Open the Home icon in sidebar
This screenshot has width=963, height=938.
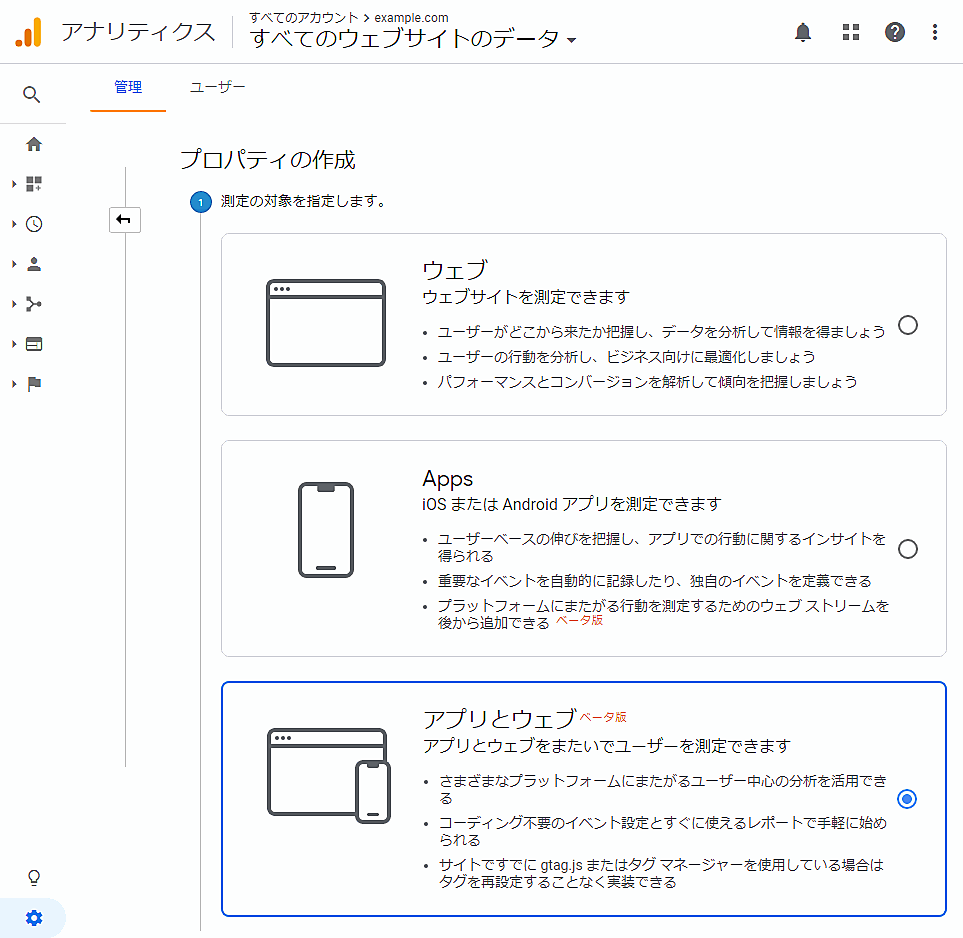(34, 144)
